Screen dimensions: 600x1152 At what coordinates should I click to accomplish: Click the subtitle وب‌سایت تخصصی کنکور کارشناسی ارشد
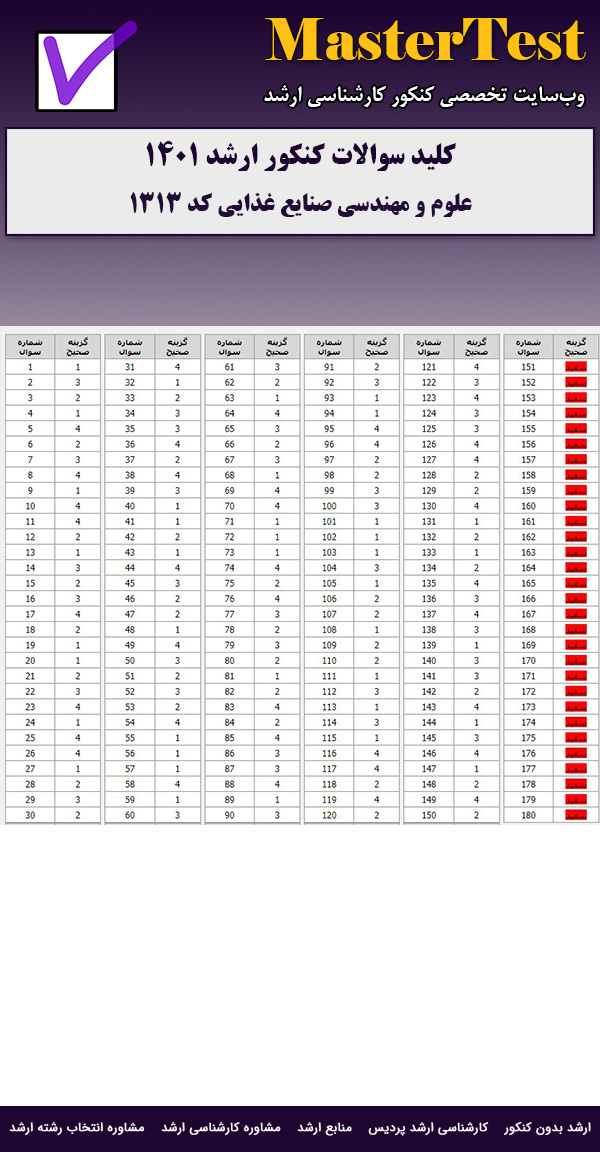pyautogui.click(x=424, y=96)
